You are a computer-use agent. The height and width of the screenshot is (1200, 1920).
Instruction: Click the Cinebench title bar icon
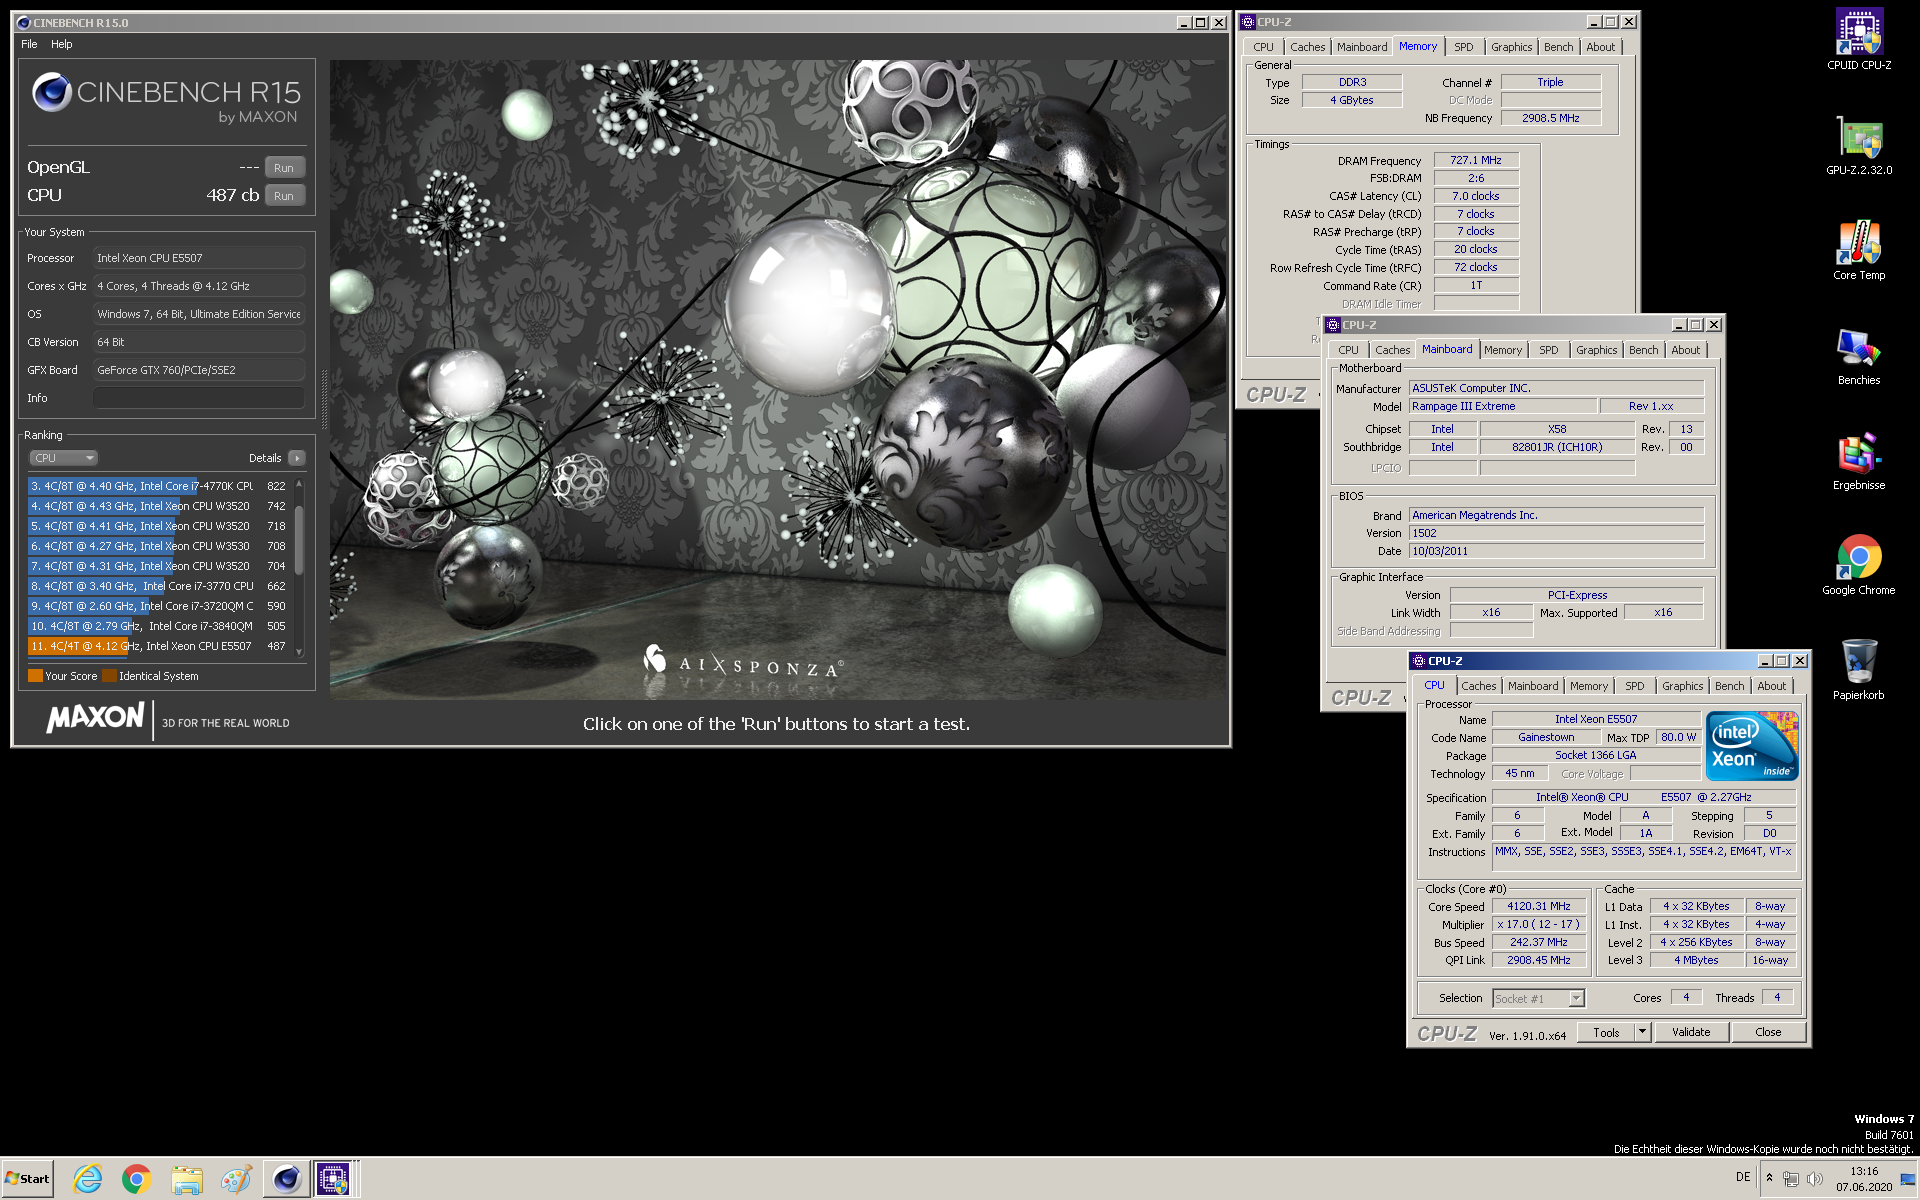click(23, 22)
